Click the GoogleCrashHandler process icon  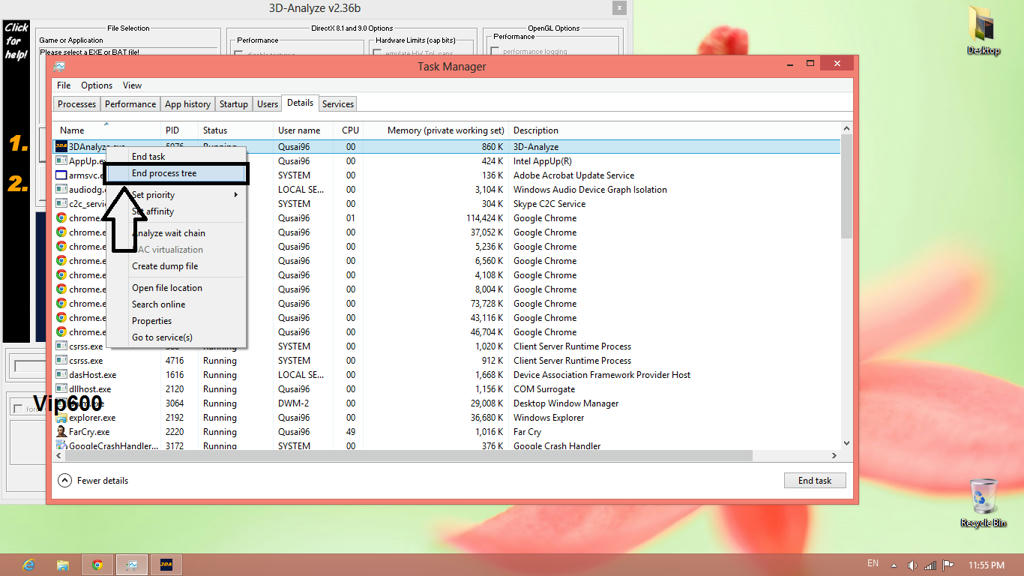pyautogui.click(x=61, y=445)
